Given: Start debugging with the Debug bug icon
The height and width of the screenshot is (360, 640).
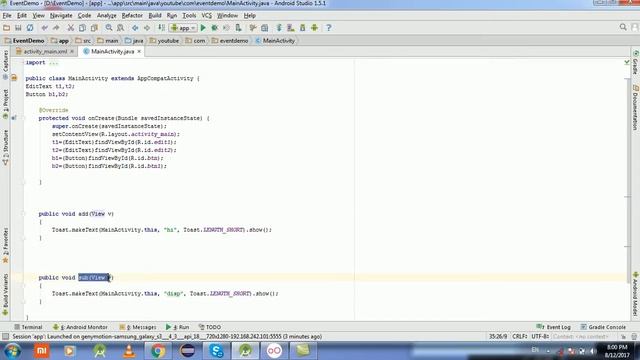Looking at the screenshot, I should tap(214, 28).
